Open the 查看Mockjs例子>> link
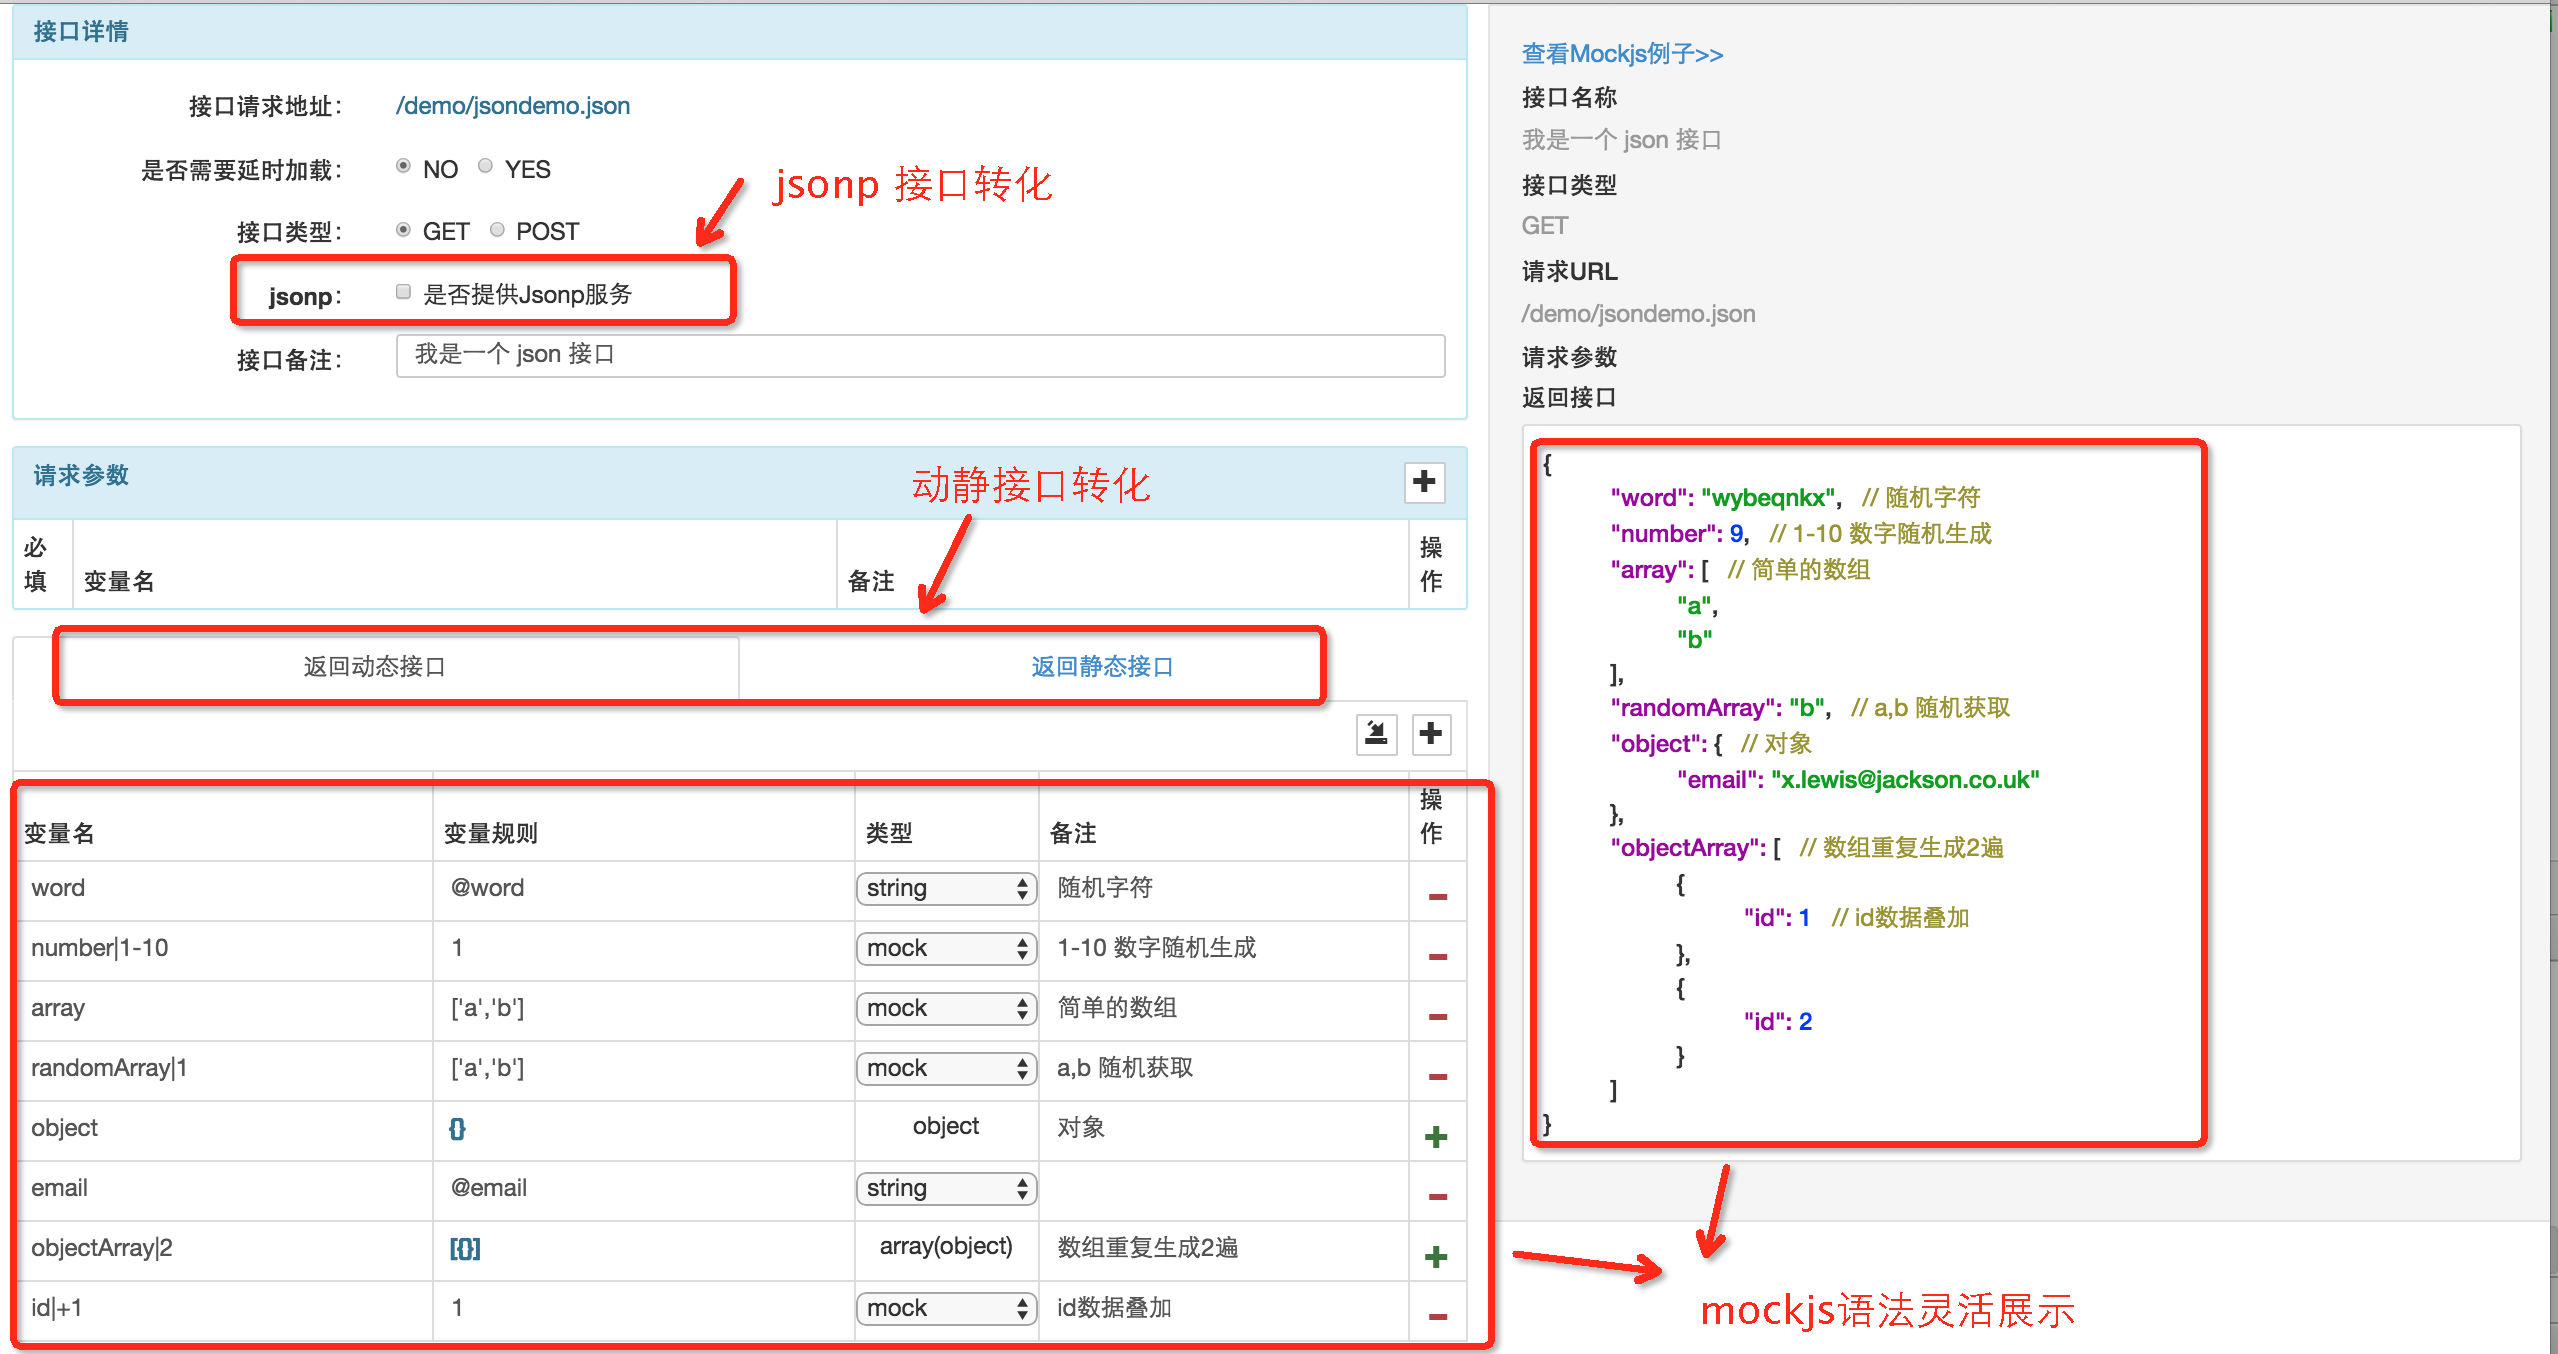Screen dimensions: 2558x1354 (1622, 54)
